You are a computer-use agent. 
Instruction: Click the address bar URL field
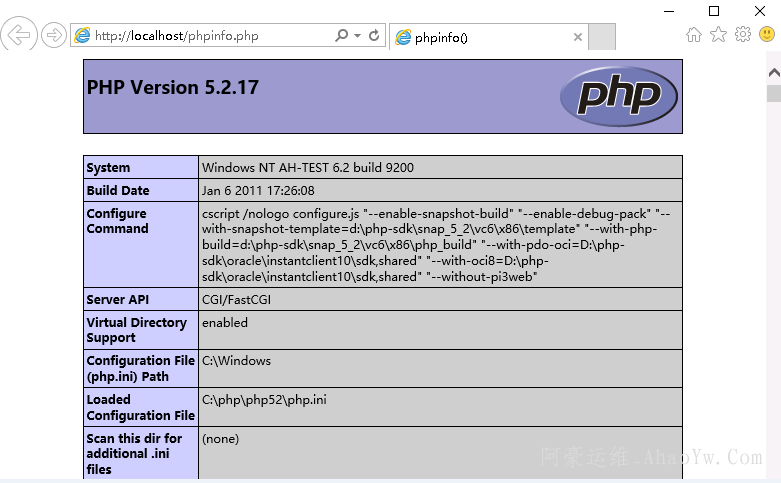[210, 36]
